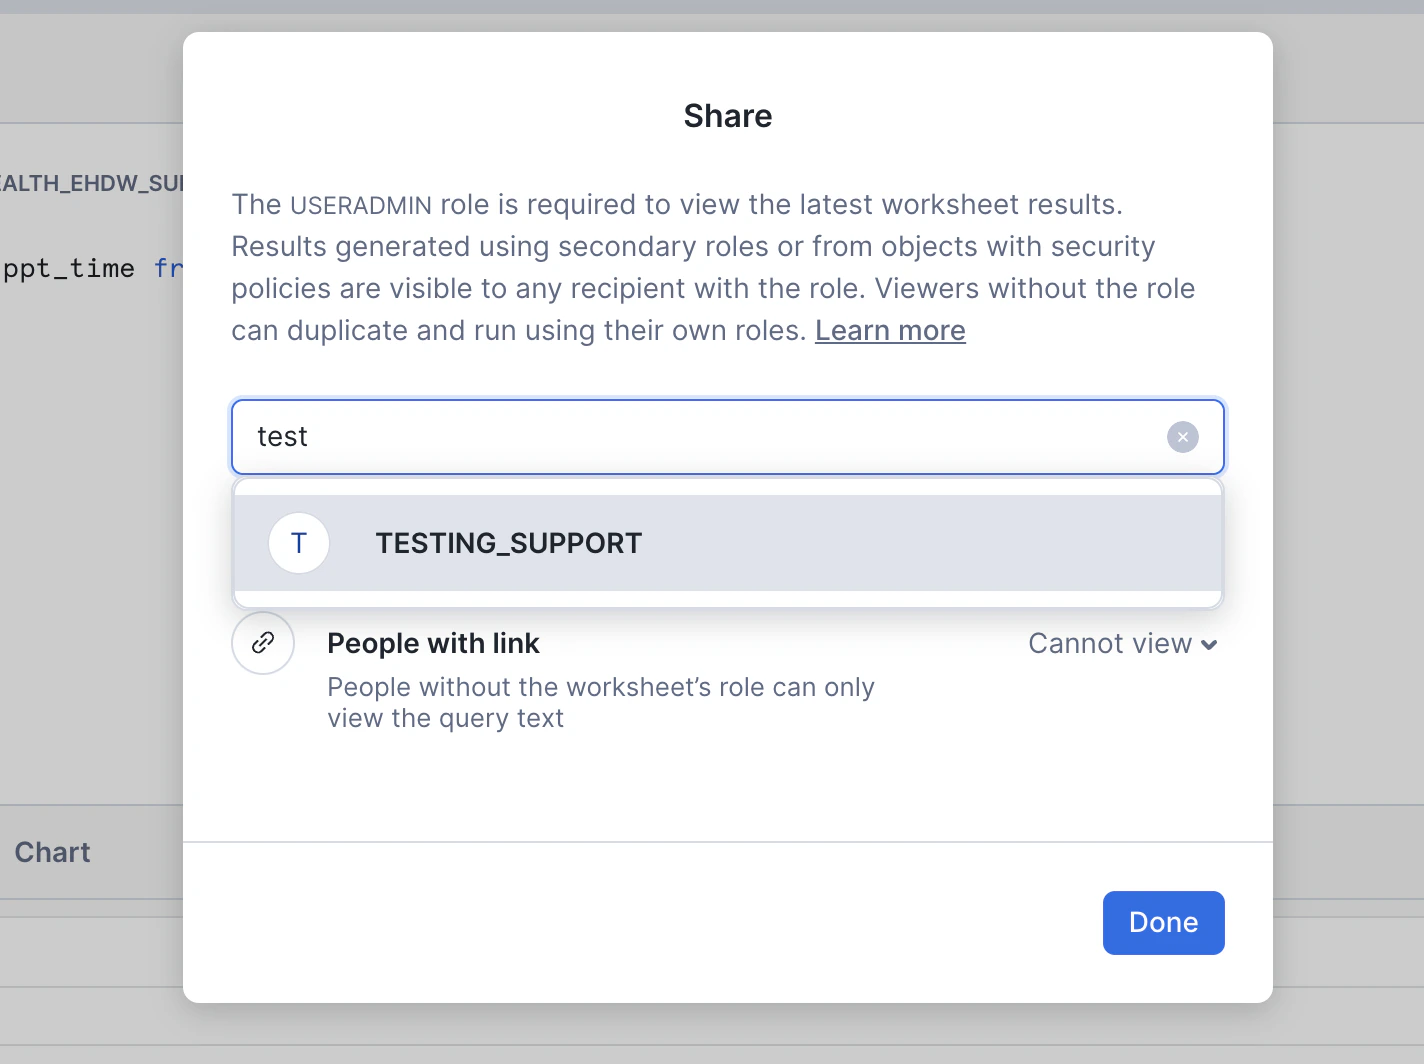The image size is (1424, 1064).
Task: Click the T avatar for TESTING_SUPPORT
Action: 299,543
